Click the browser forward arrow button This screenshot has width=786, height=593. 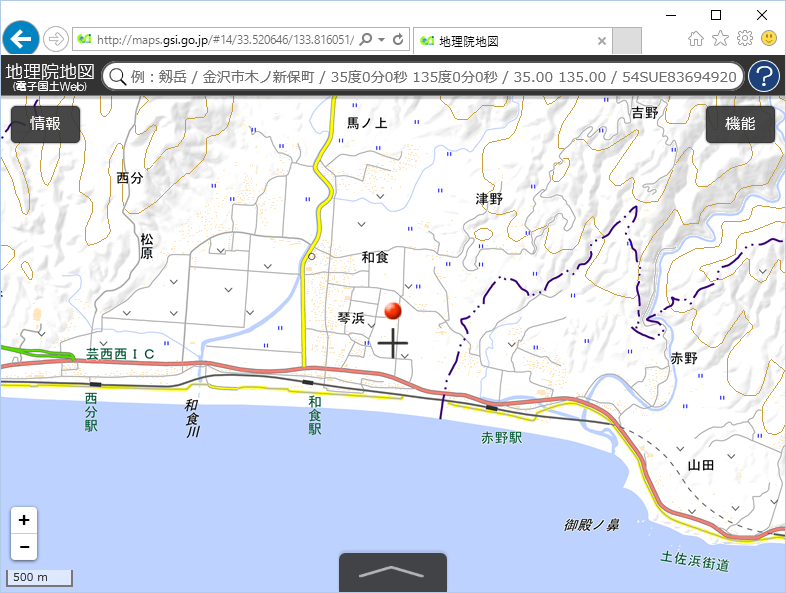55,39
